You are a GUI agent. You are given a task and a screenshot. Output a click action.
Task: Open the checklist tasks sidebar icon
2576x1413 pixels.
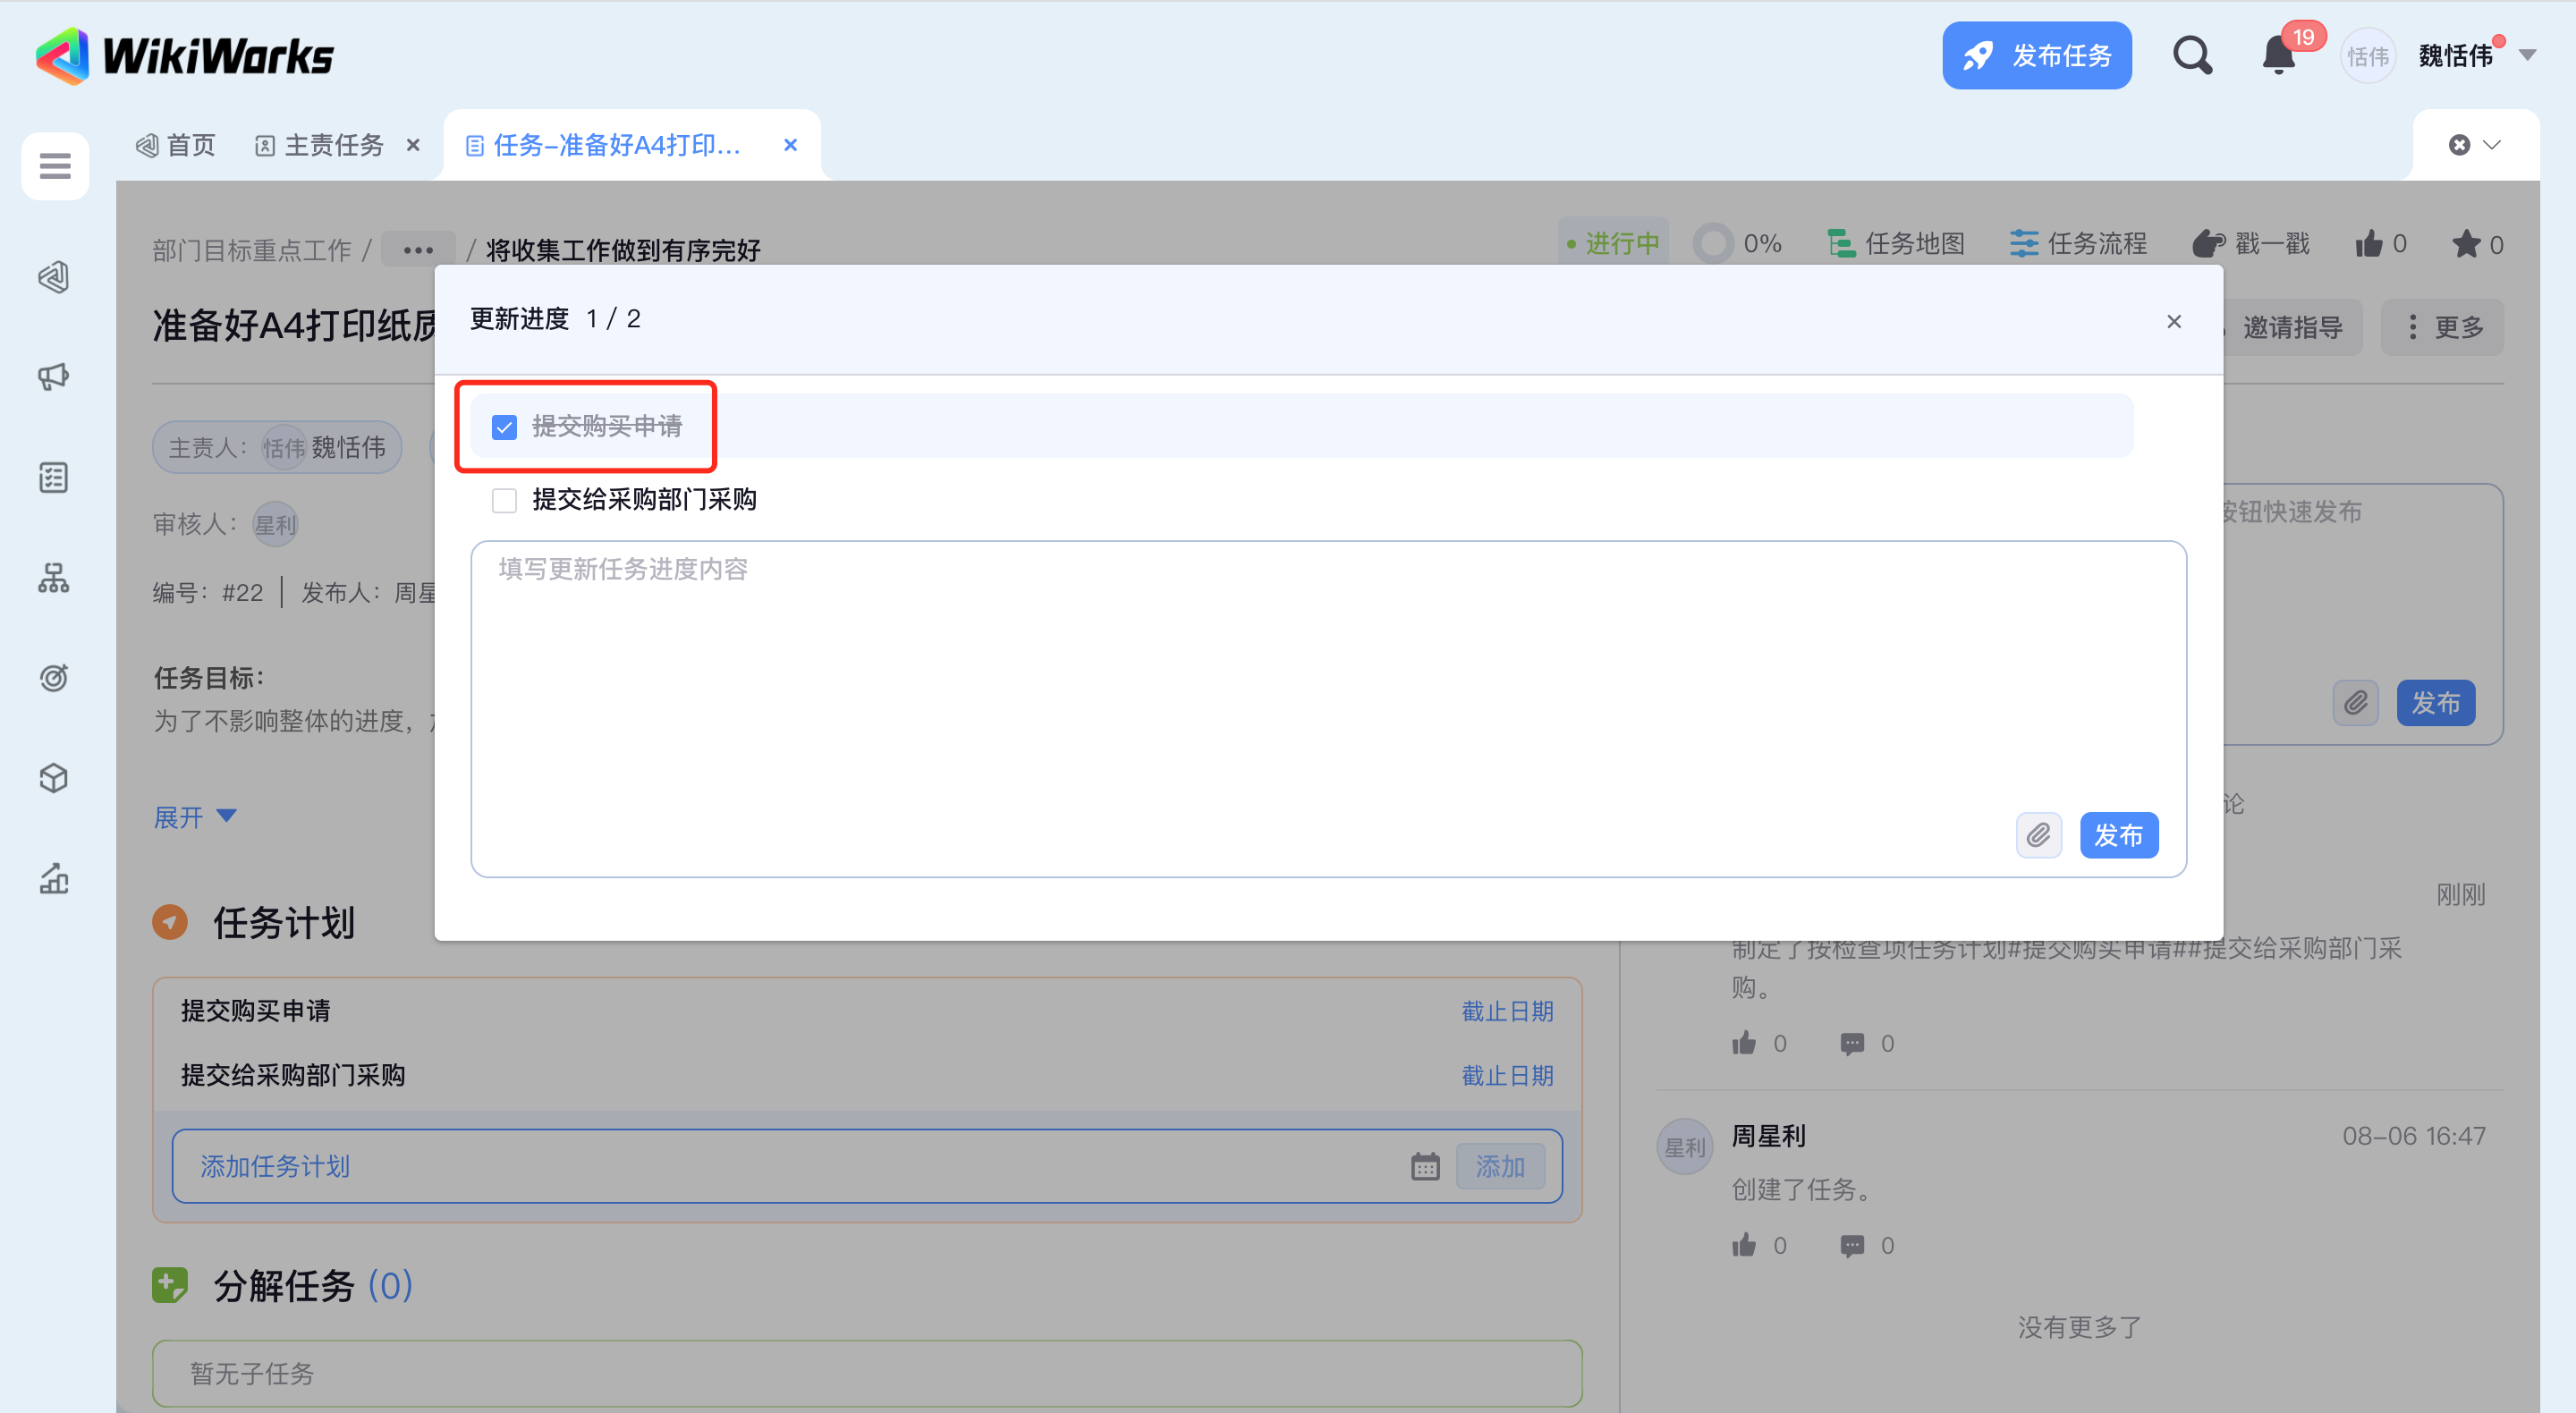coord(54,478)
